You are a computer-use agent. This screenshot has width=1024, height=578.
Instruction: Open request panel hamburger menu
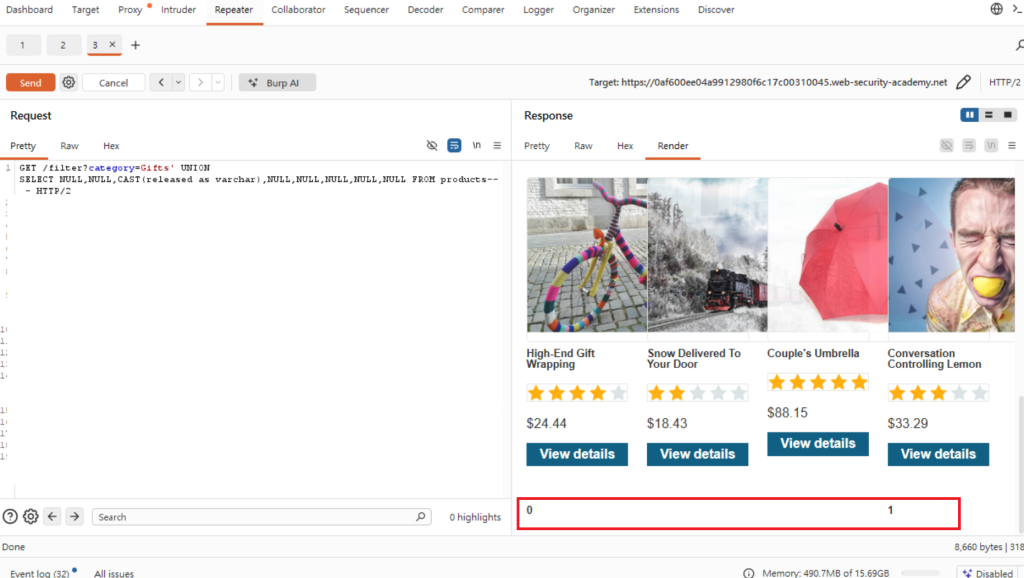coord(497,146)
